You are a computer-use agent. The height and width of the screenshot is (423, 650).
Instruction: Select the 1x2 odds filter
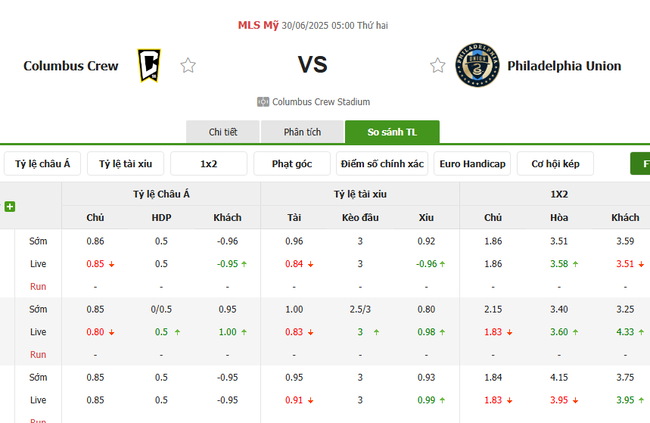click(209, 163)
